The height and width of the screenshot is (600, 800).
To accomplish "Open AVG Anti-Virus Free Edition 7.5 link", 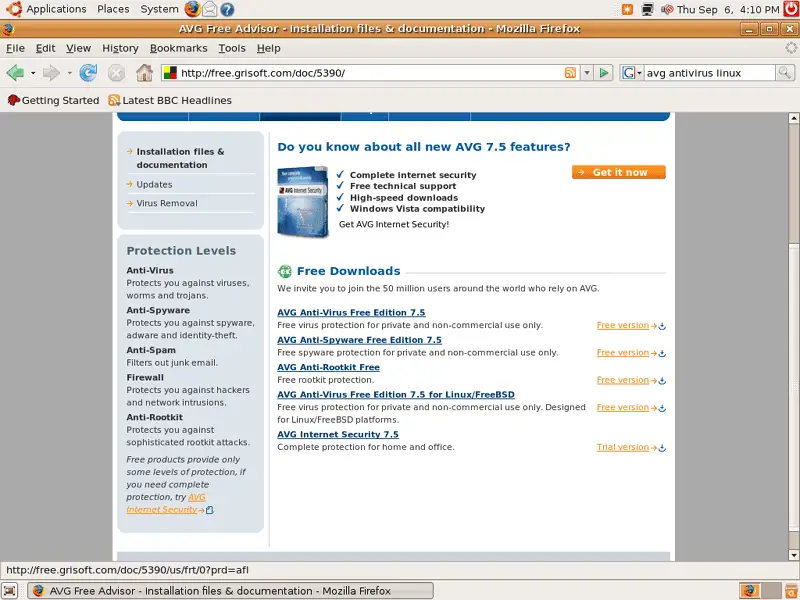I will point(351,313).
